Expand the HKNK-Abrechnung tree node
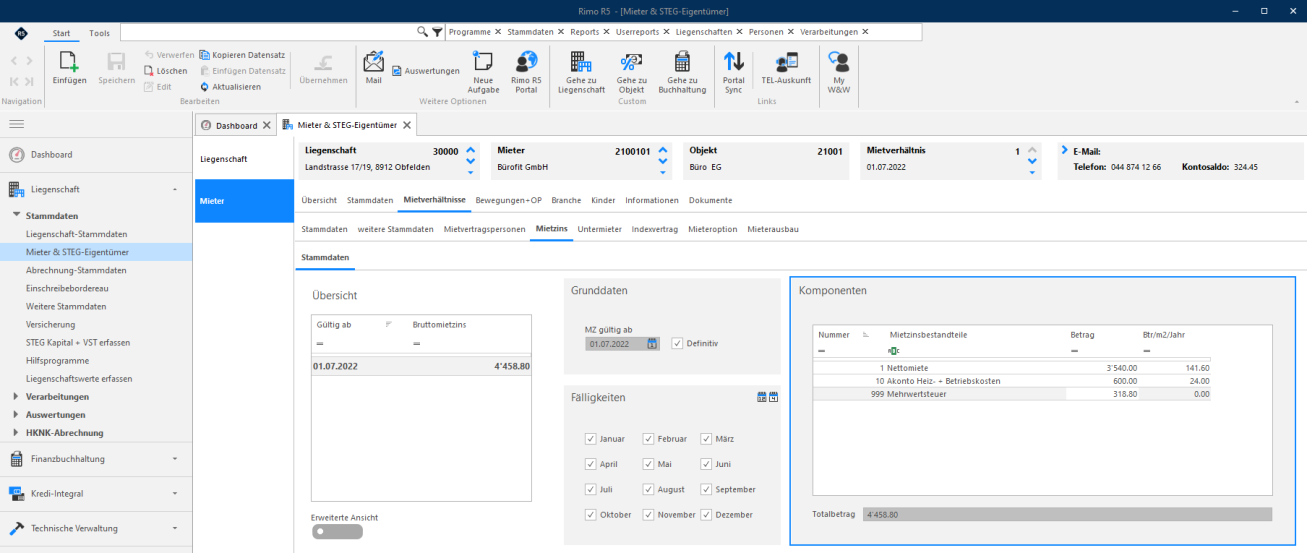This screenshot has width=1307, height=553. [x=17, y=433]
